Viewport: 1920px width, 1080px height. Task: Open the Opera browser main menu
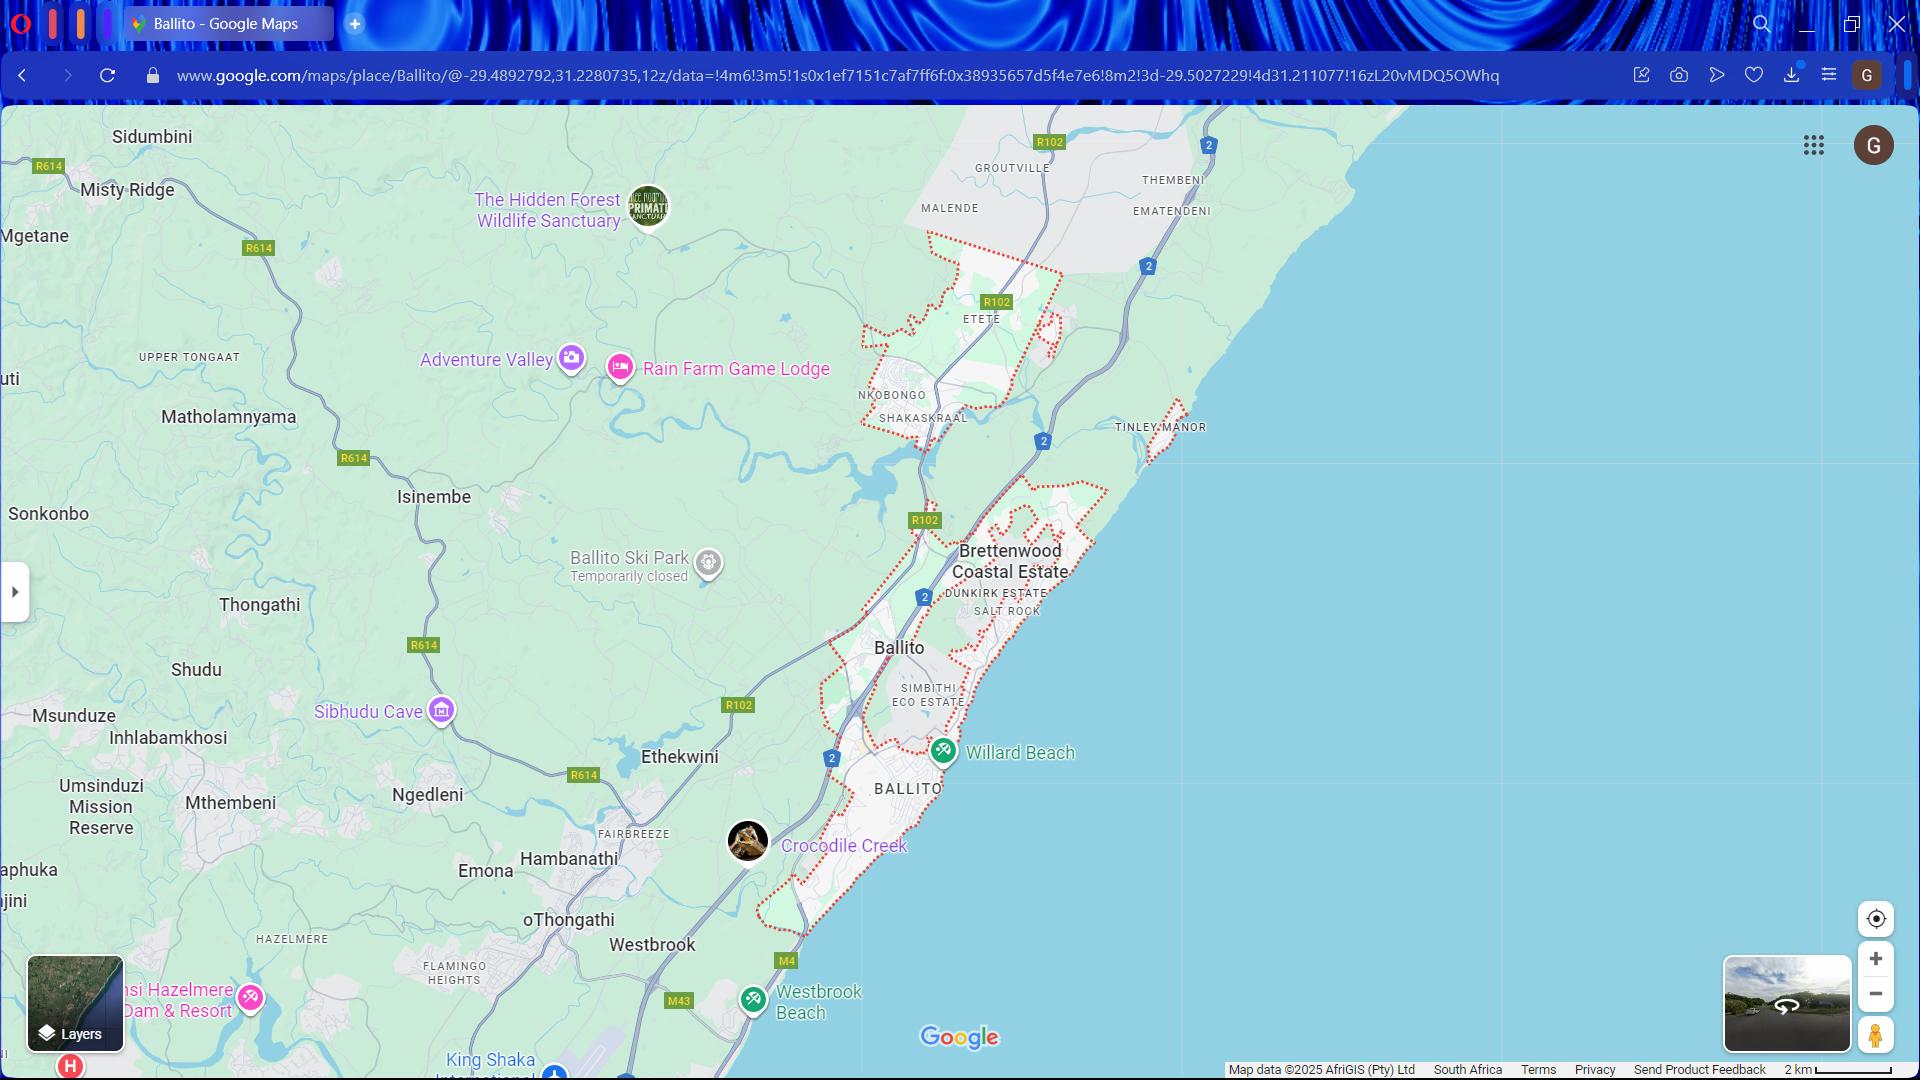(20, 24)
